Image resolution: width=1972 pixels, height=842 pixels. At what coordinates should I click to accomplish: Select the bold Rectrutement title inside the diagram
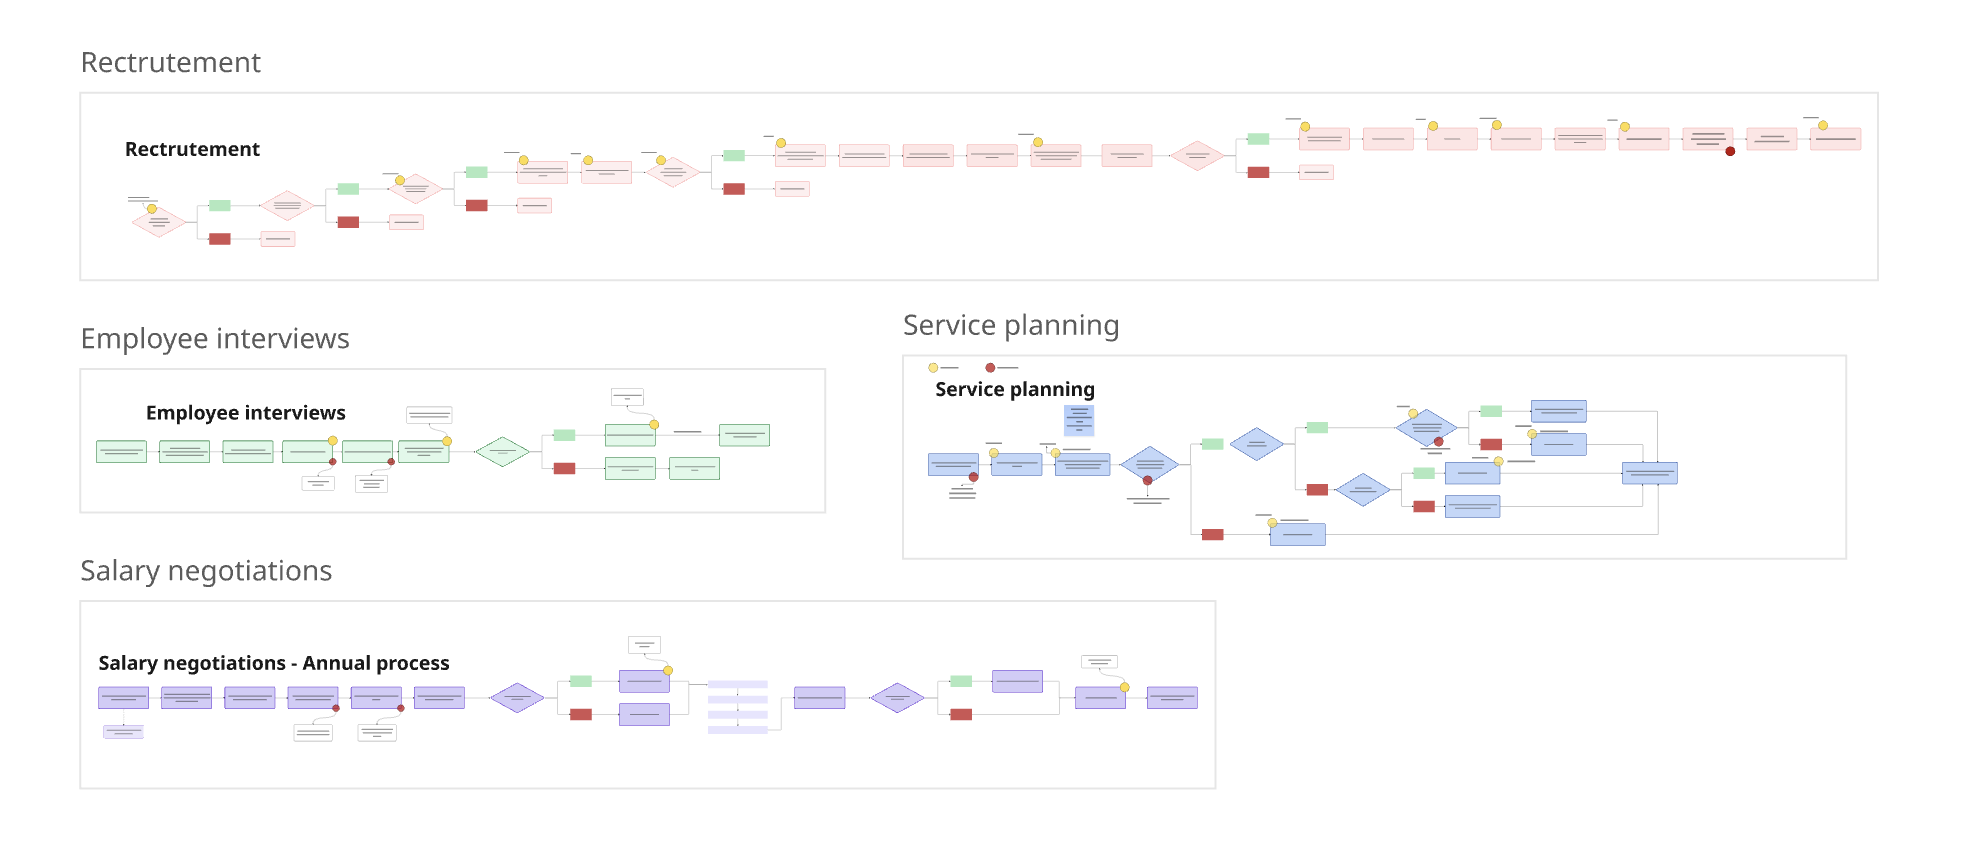(192, 149)
